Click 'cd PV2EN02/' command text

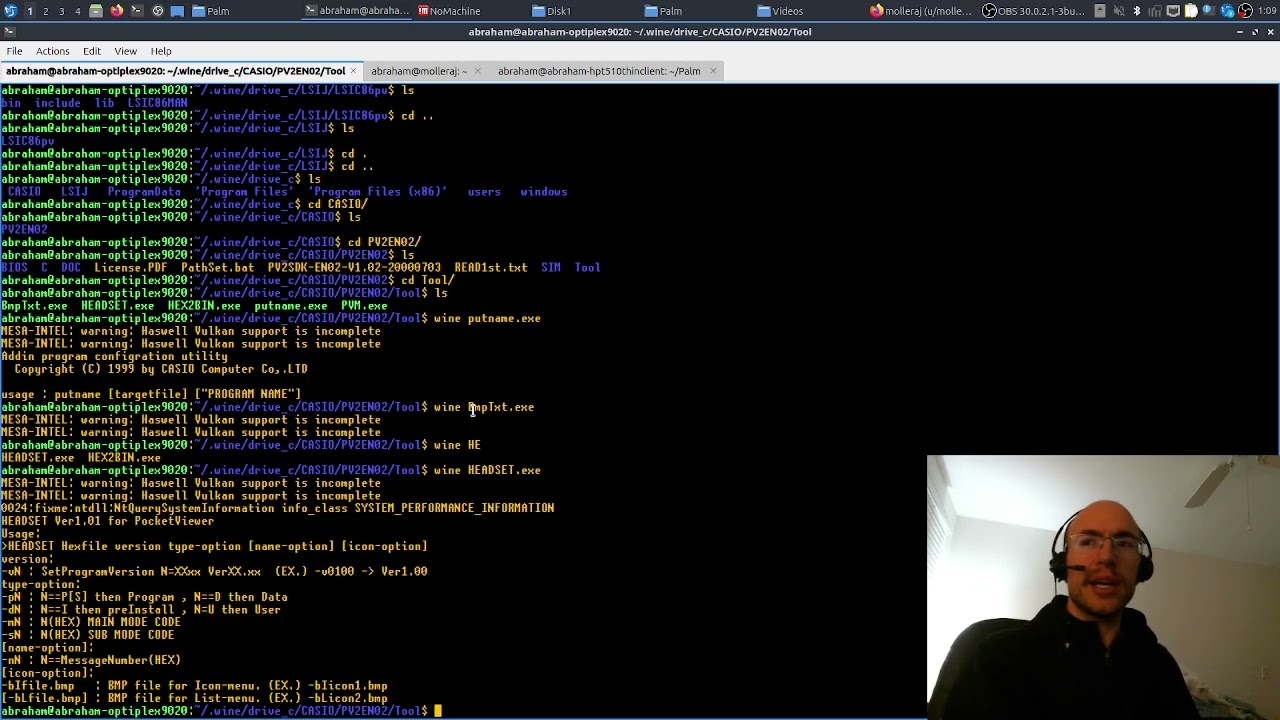384,242
